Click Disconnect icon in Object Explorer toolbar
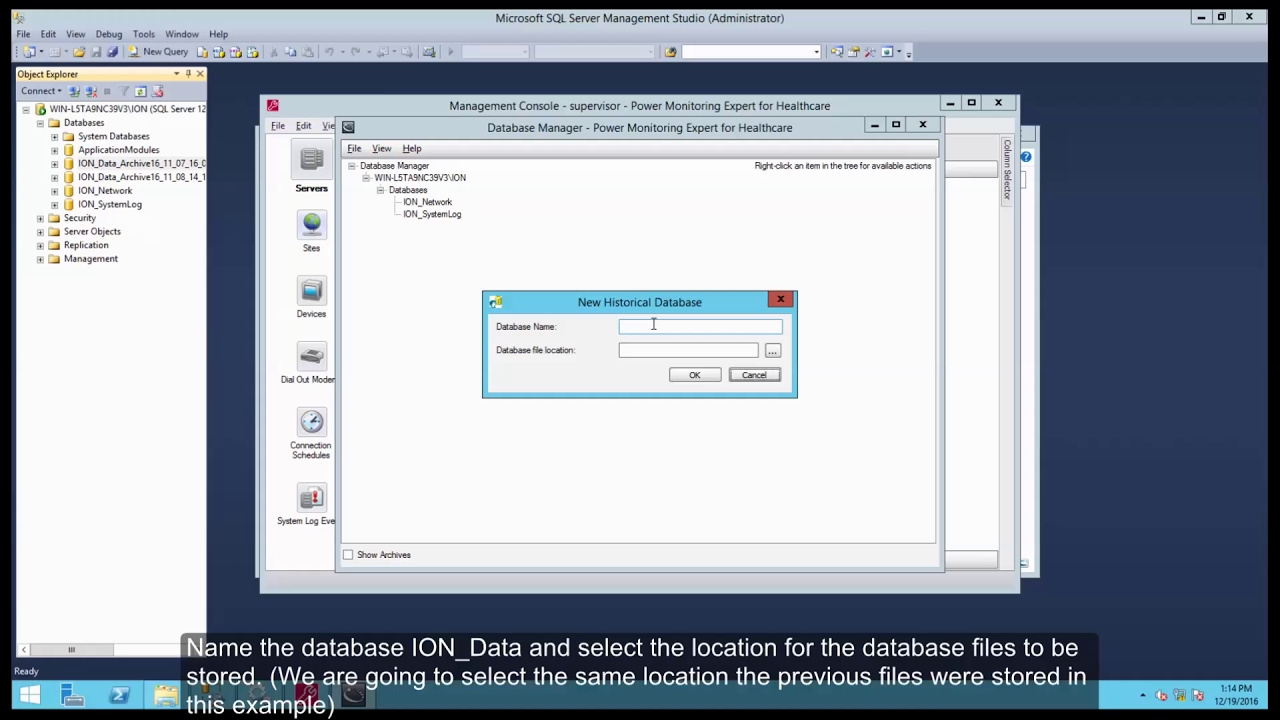The image size is (1280, 720). [91, 91]
